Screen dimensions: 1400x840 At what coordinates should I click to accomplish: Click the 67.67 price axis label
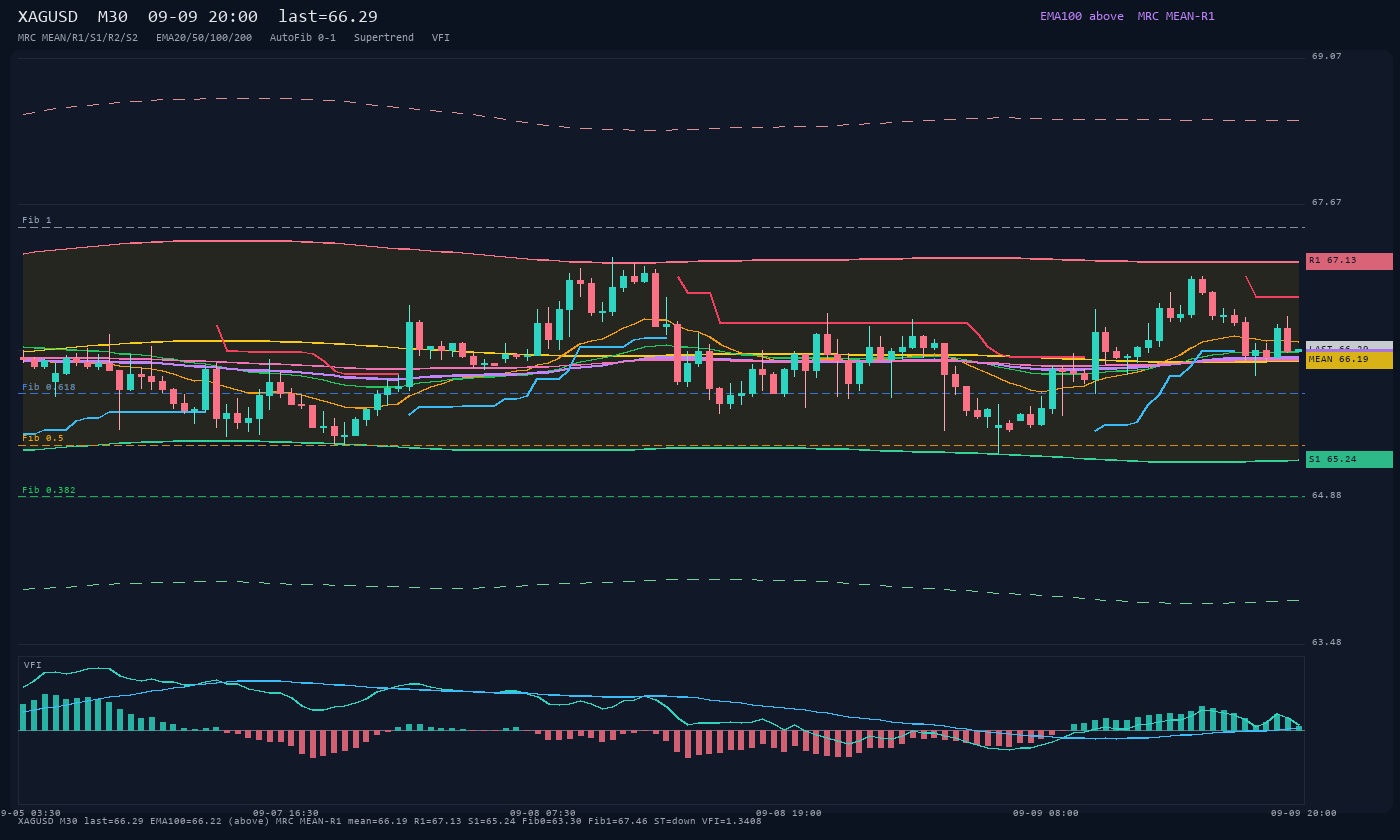click(x=1327, y=203)
